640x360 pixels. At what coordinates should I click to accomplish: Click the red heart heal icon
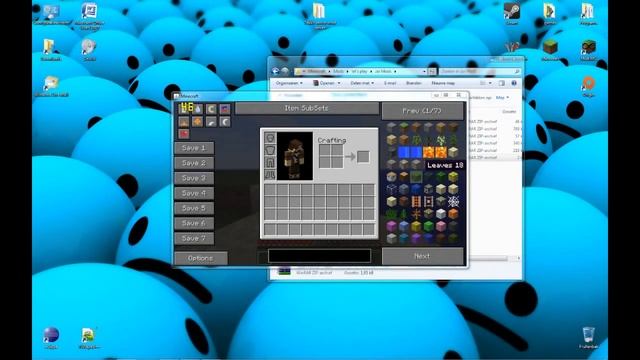click(184, 134)
